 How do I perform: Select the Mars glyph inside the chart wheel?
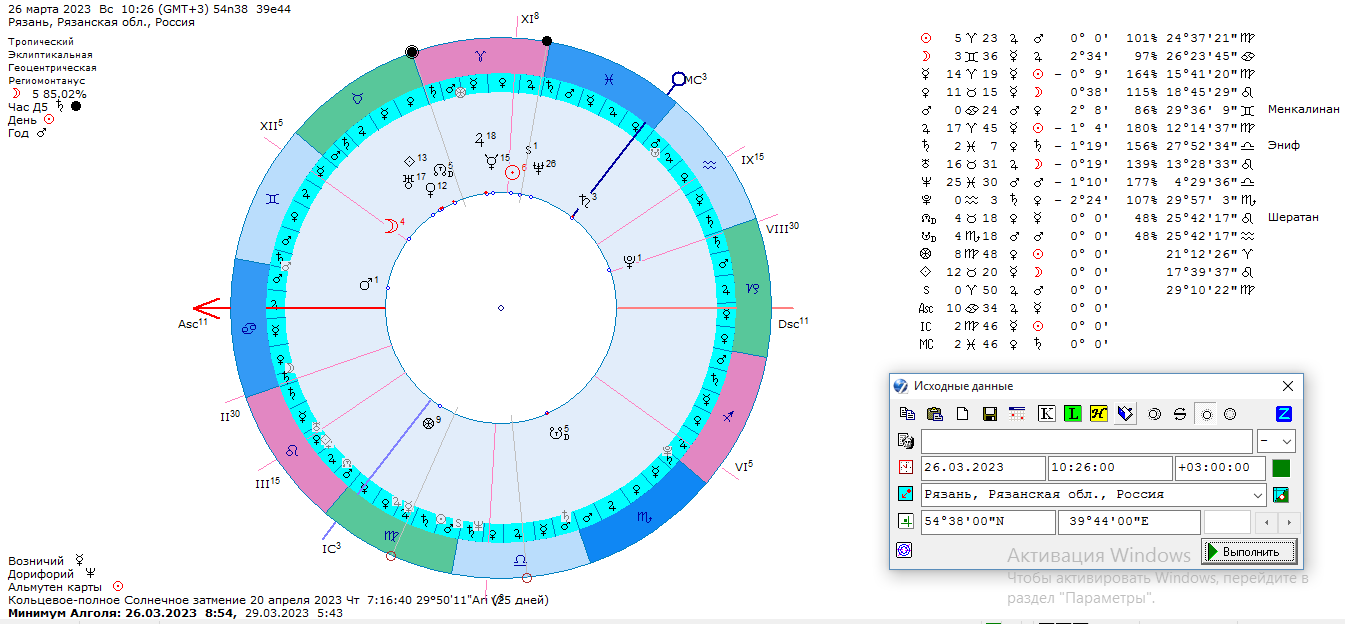(x=365, y=285)
